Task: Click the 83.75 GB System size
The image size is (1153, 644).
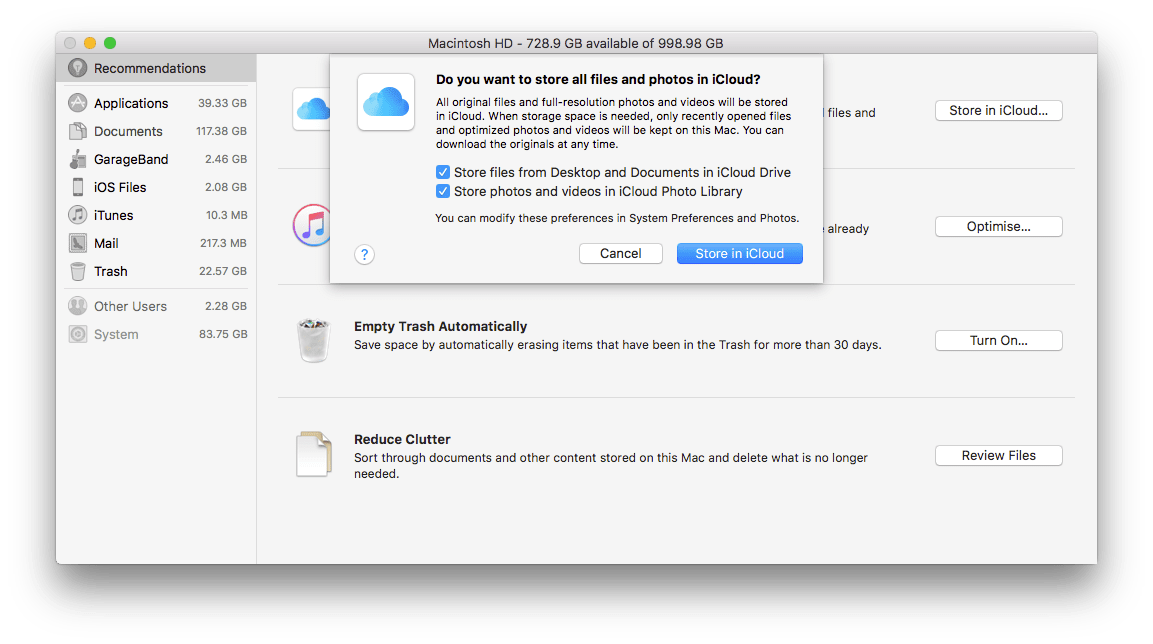Action: pos(223,334)
